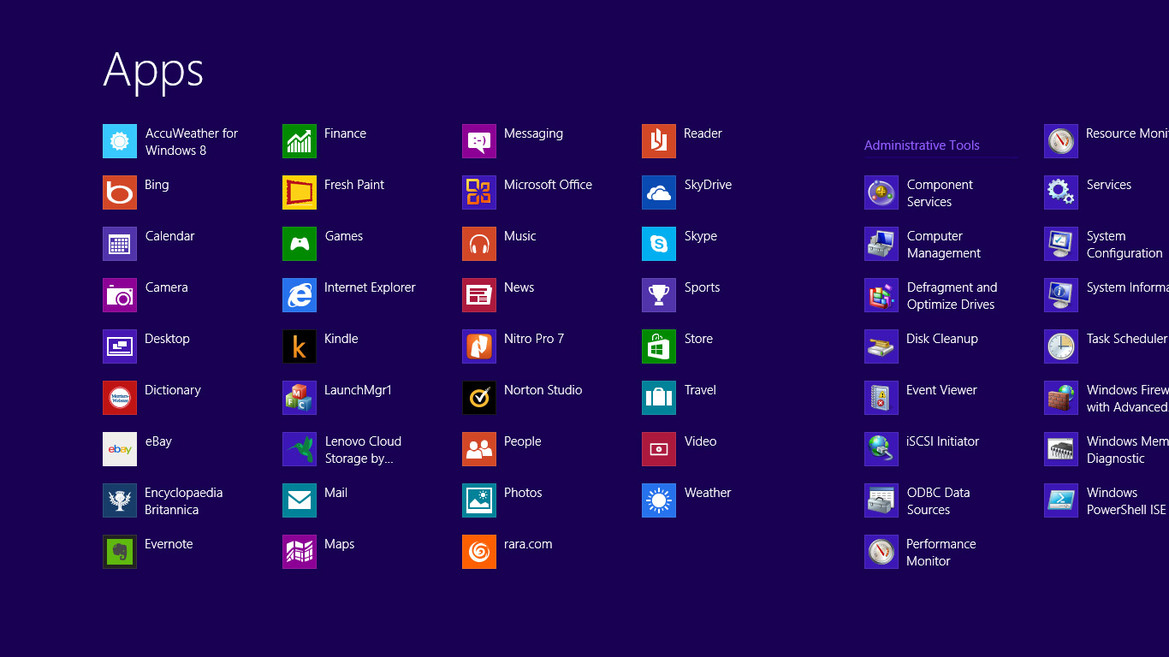Open the People app icon

[479, 449]
